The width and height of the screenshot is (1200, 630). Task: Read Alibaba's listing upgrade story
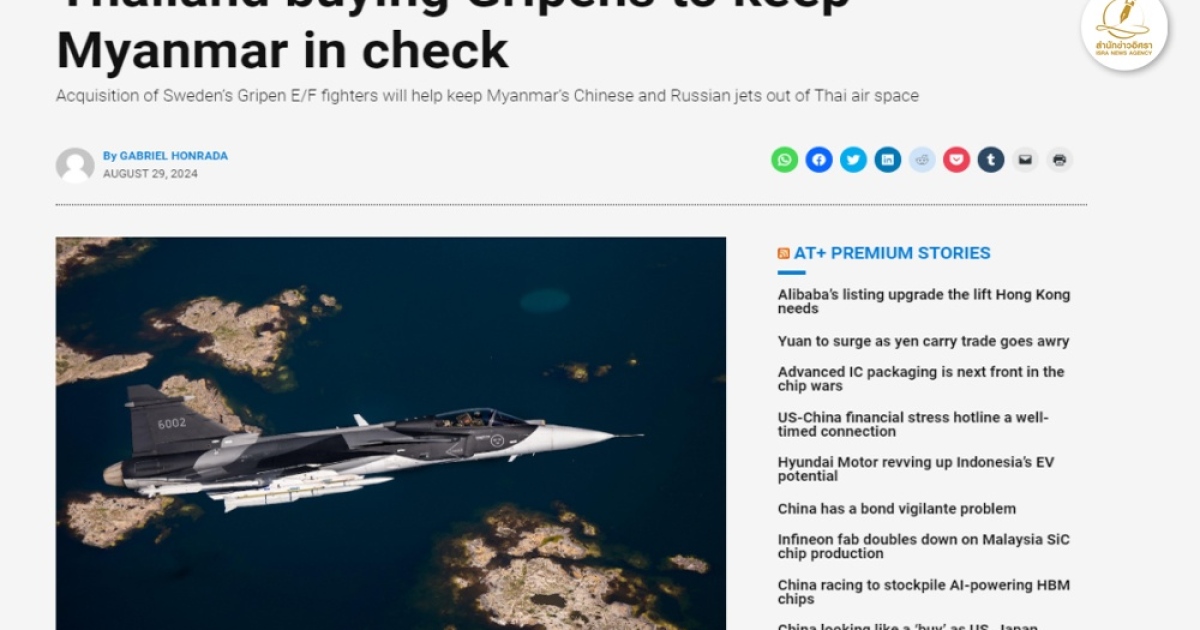coord(924,302)
